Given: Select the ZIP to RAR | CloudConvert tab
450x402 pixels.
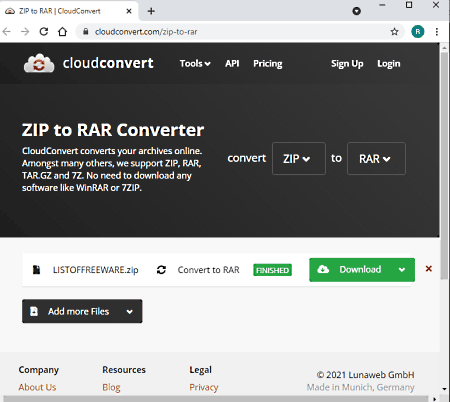Looking at the screenshot, I should tap(68, 11).
